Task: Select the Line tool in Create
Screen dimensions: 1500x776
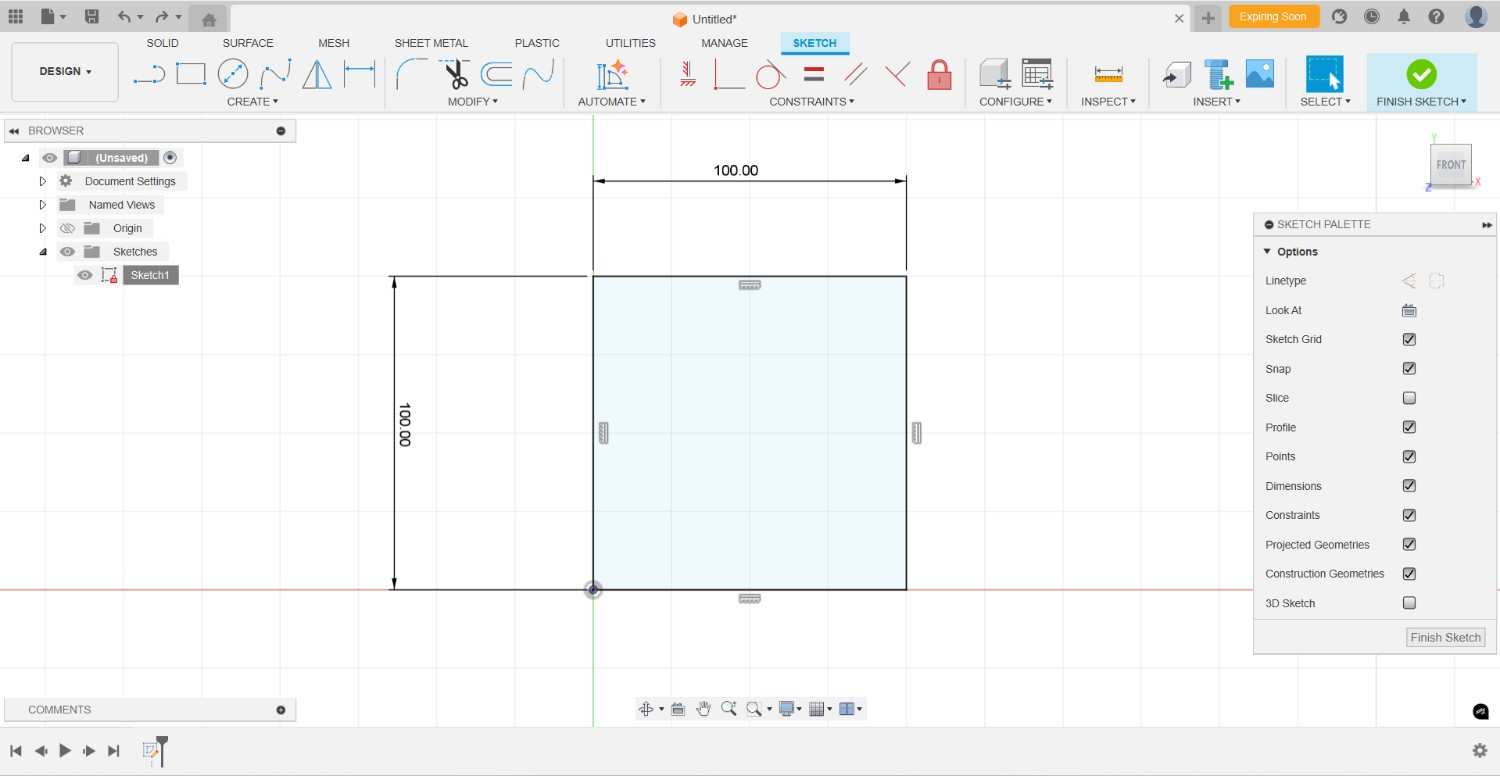Action: [x=149, y=74]
